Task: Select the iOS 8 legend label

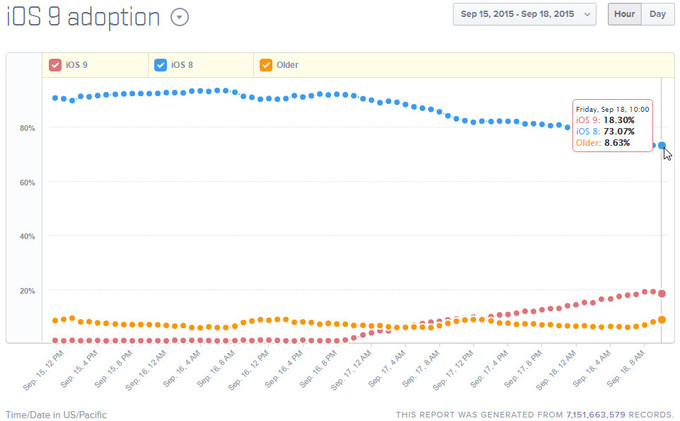Action: pos(182,65)
